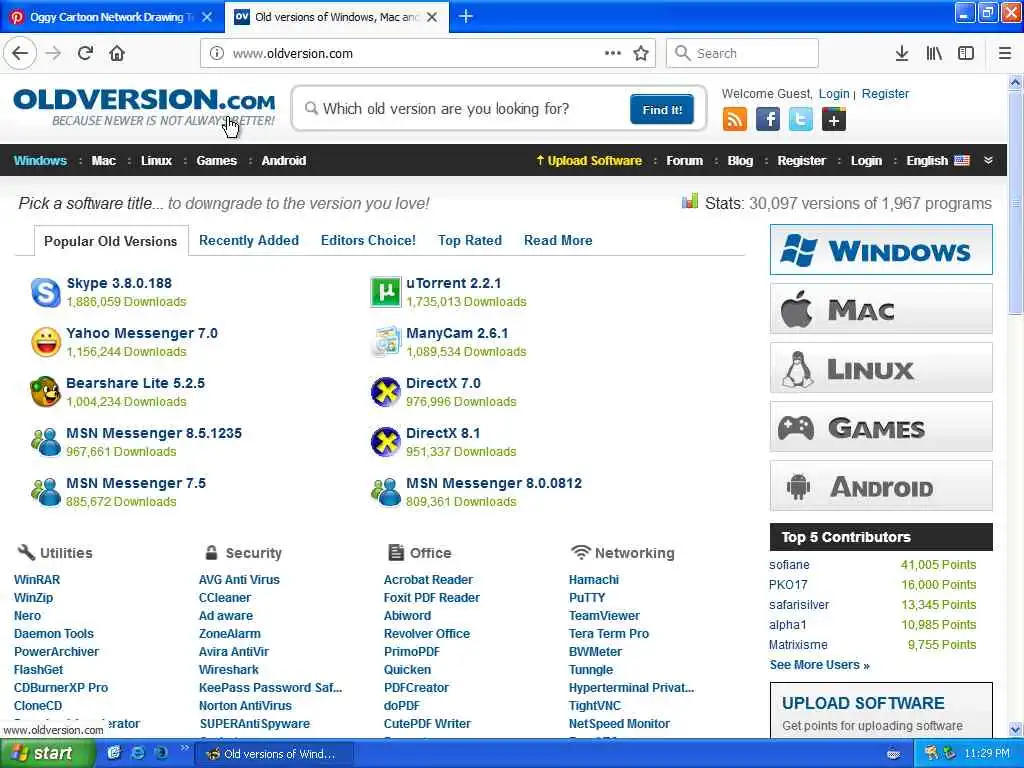Screen dimensions: 1024x768
Task: Click the browser Search box
Action: [x=742, y=53]
